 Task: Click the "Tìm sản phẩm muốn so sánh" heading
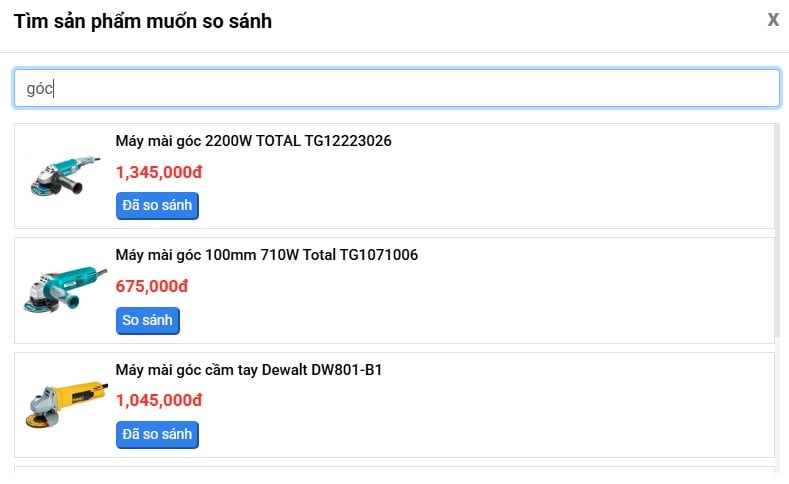[x=142, y=21]
